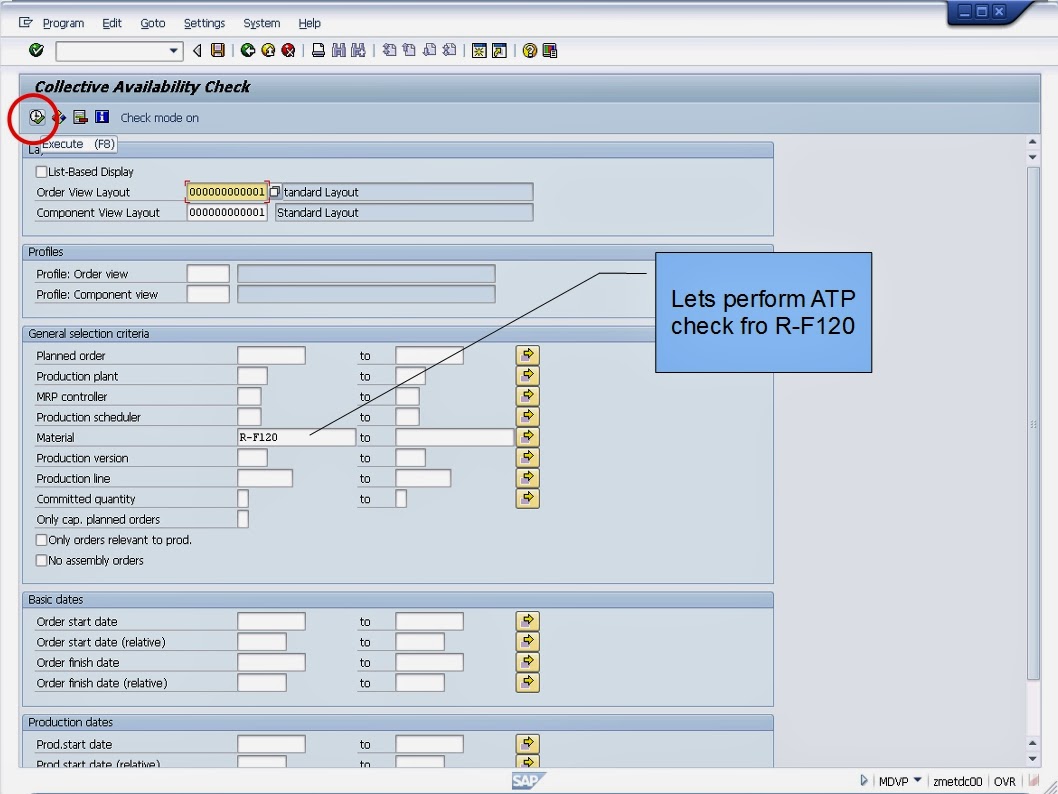
Task: Open the Print icon in the toolbar
Action: 319,49
